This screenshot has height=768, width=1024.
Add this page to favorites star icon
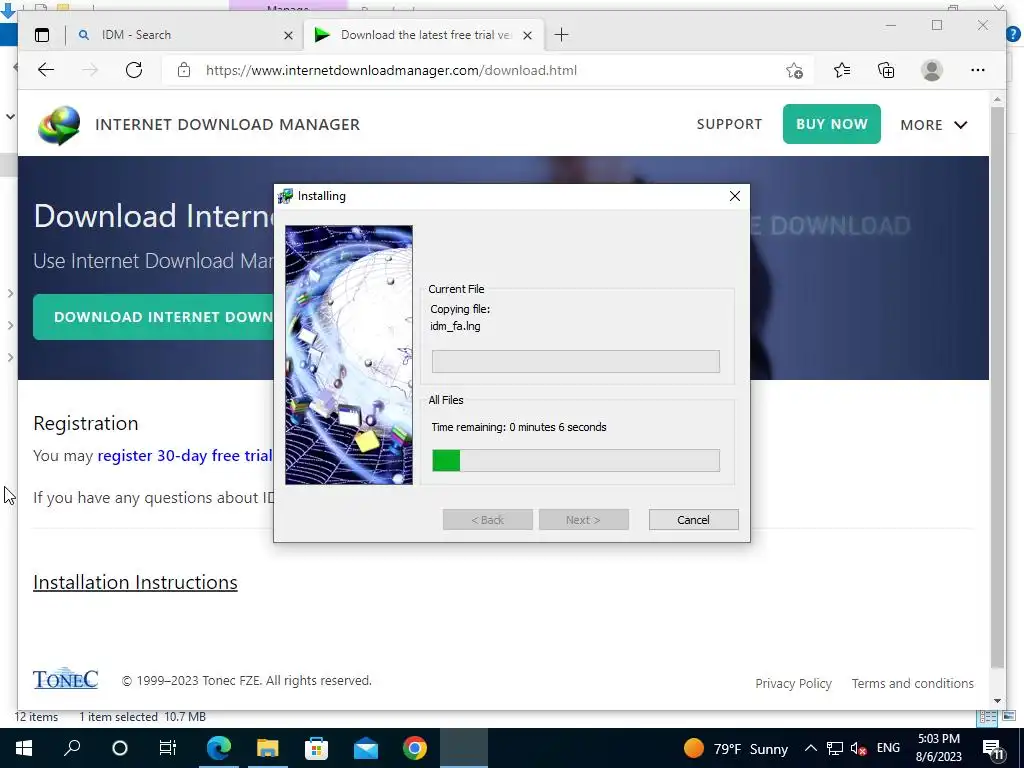pyautogui.click(x=794, y=71)
